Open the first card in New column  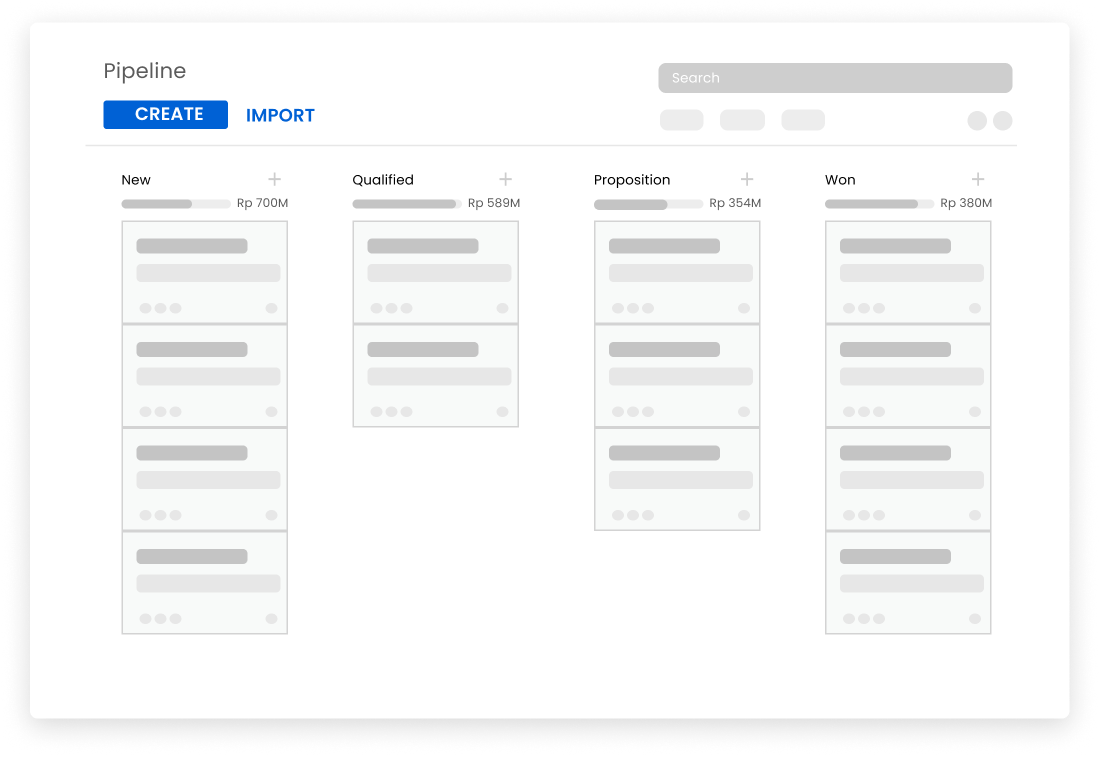205,272
